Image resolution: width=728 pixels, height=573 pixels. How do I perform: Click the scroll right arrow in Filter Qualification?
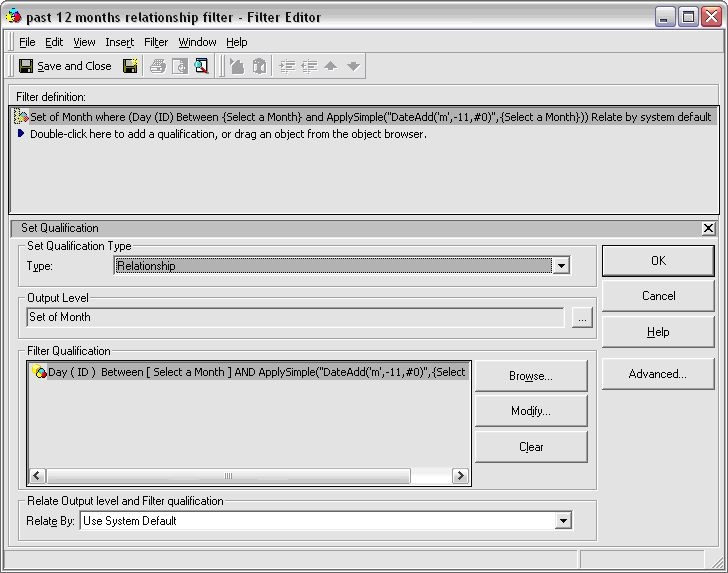pos(460,475)
